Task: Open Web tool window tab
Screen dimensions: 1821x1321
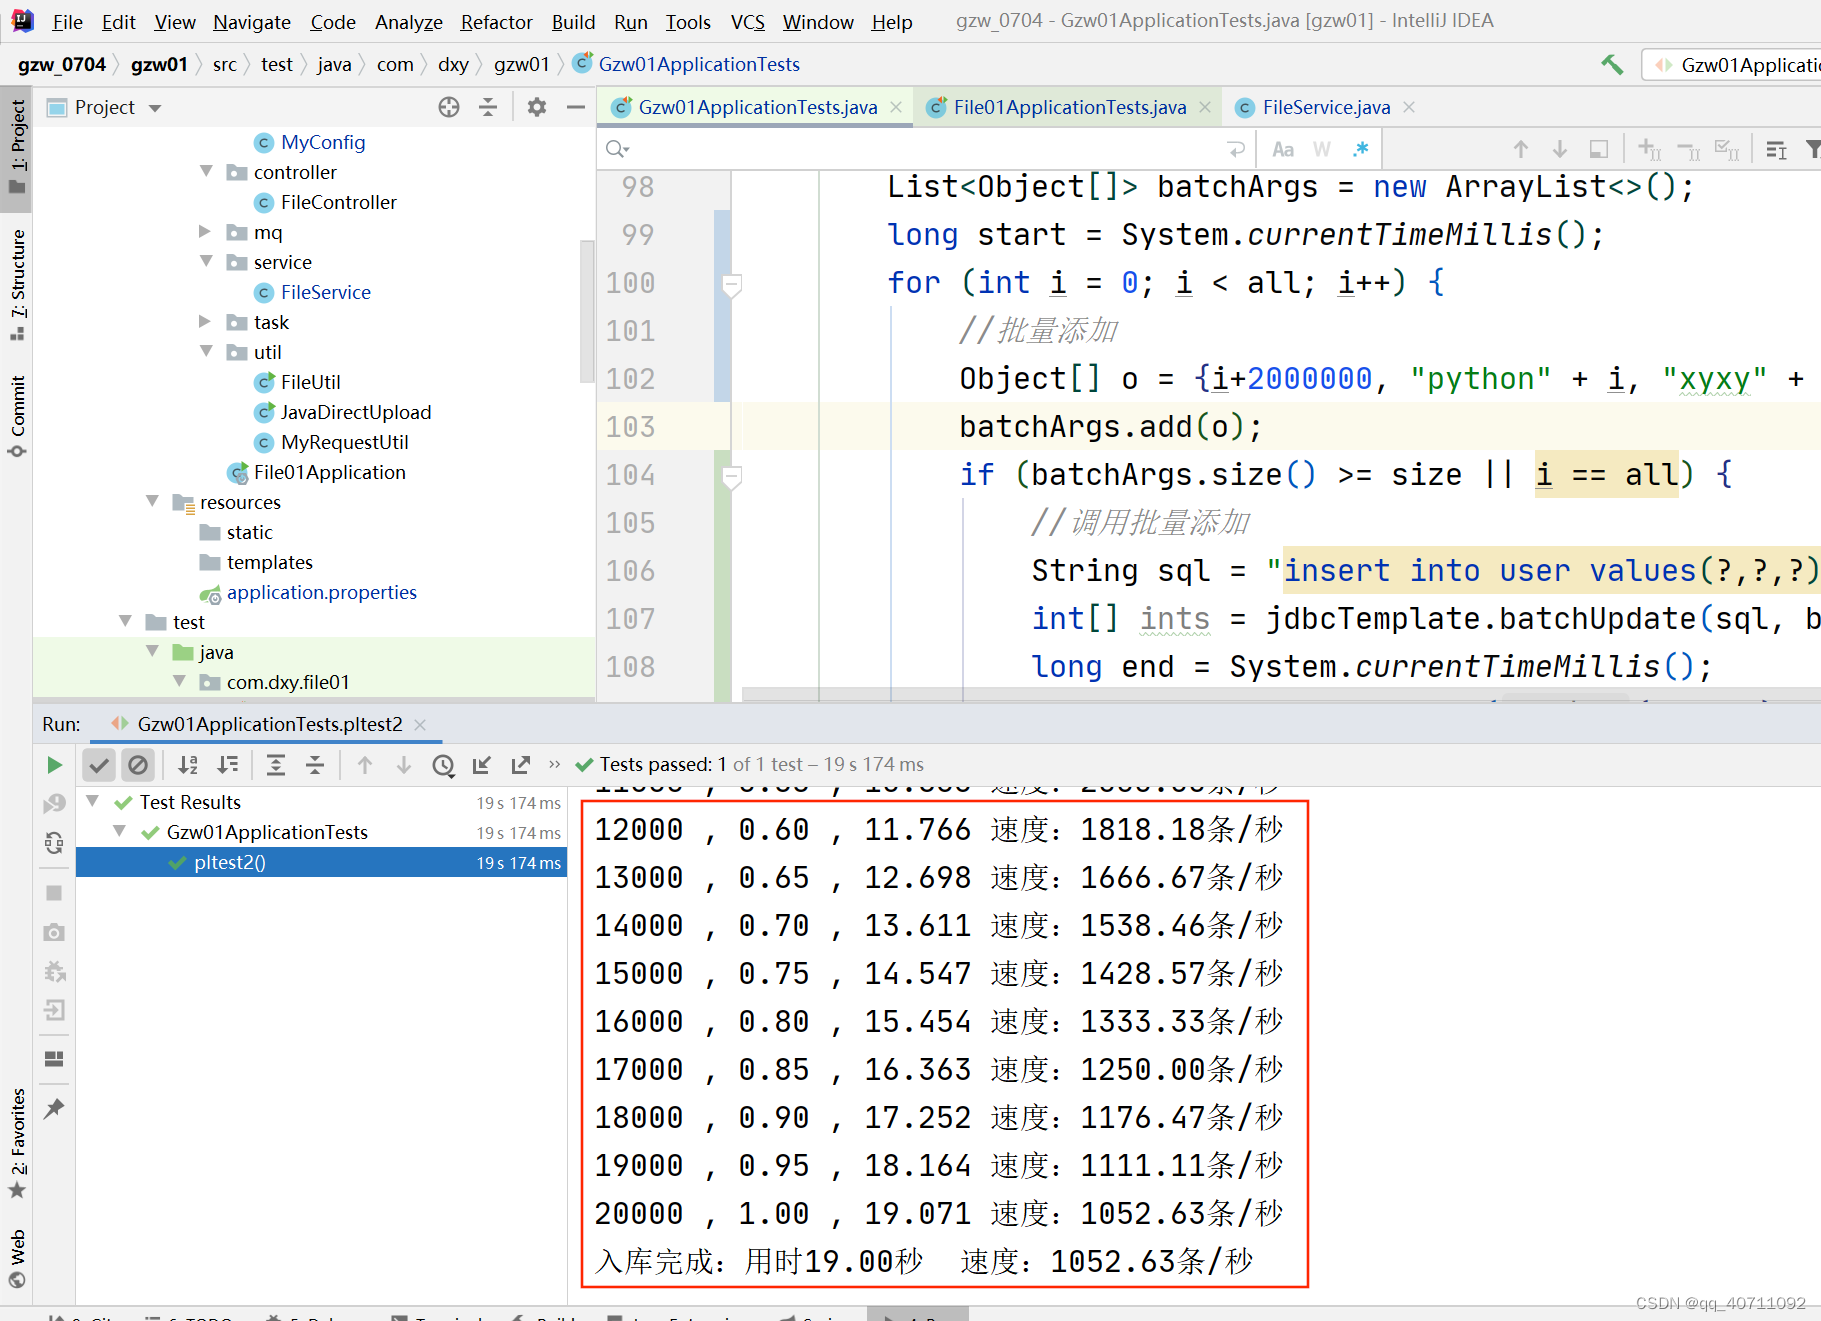Action: point(17,1259)
